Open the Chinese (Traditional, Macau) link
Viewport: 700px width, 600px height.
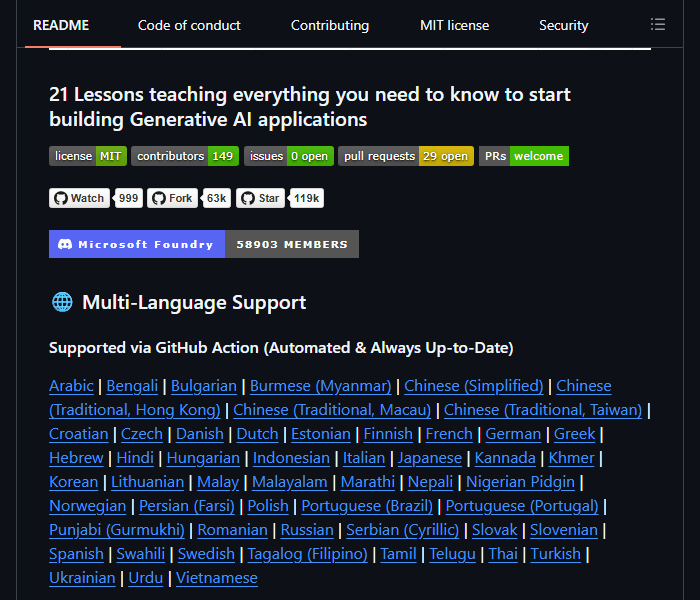332,410
